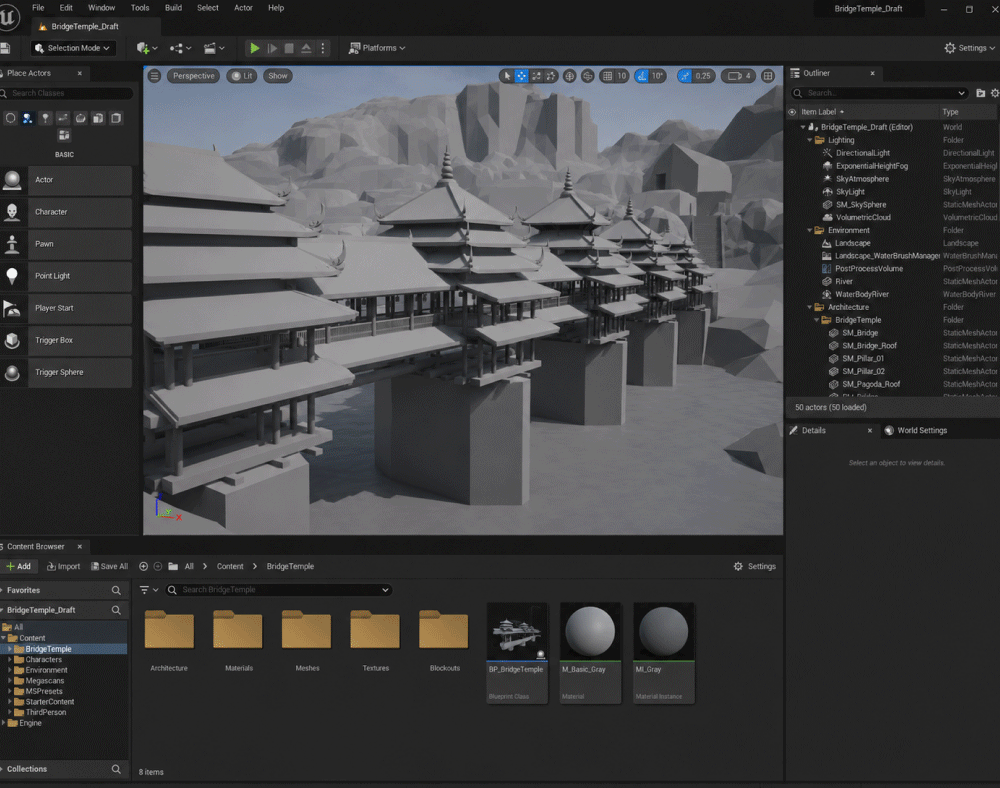The image size is (1000, 788).
Task: Open the Cinematics clapperboard dropdown
Action: coord(214,48)
